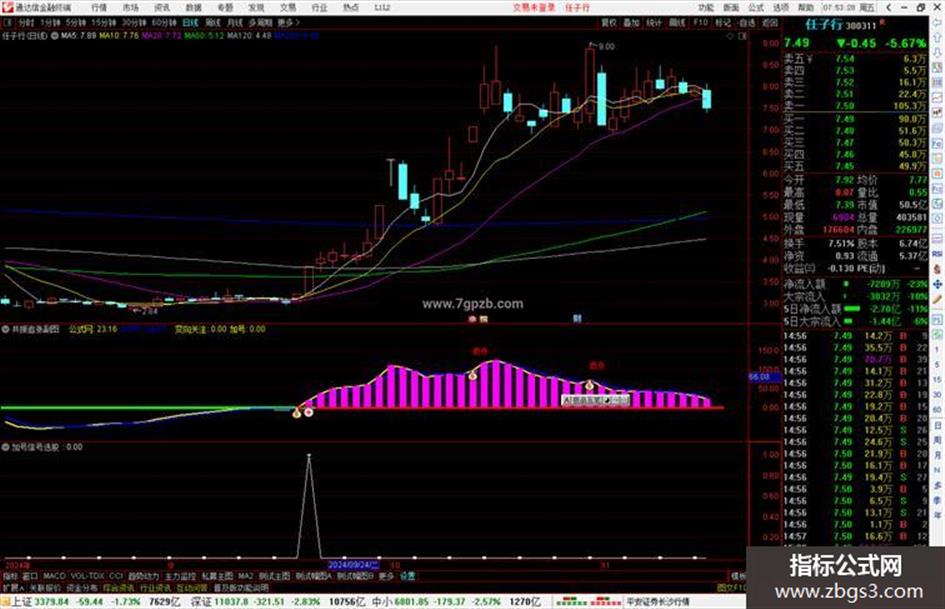Open the 数据 menu

(193, 8)
